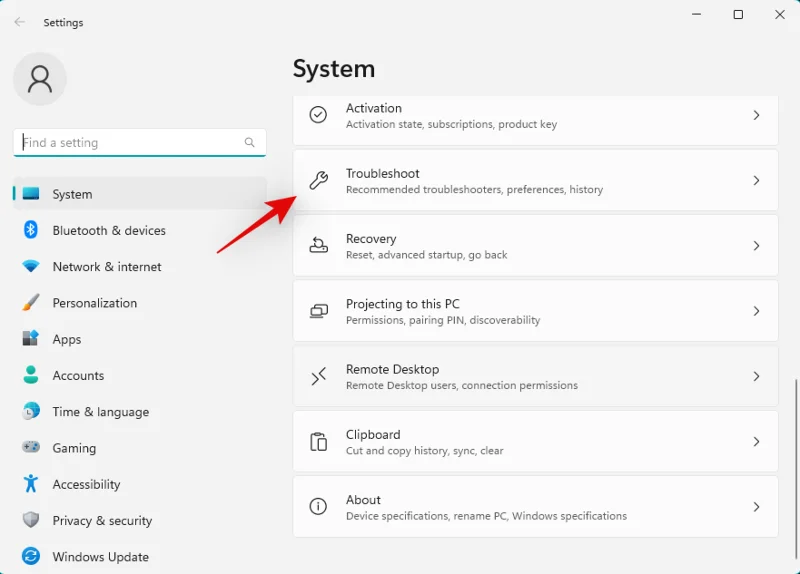800x574 pixels.
Task: Open the Personalization settings category
Action: coord(94,303)
